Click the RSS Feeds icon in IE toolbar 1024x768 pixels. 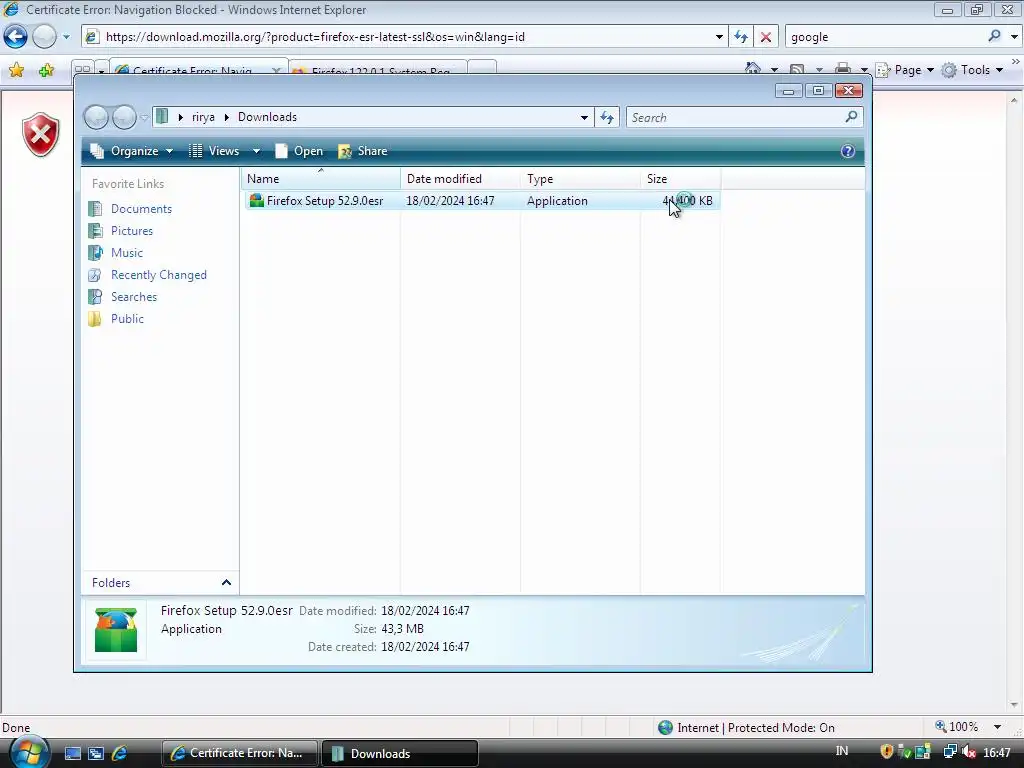click(x=797, y=69)
